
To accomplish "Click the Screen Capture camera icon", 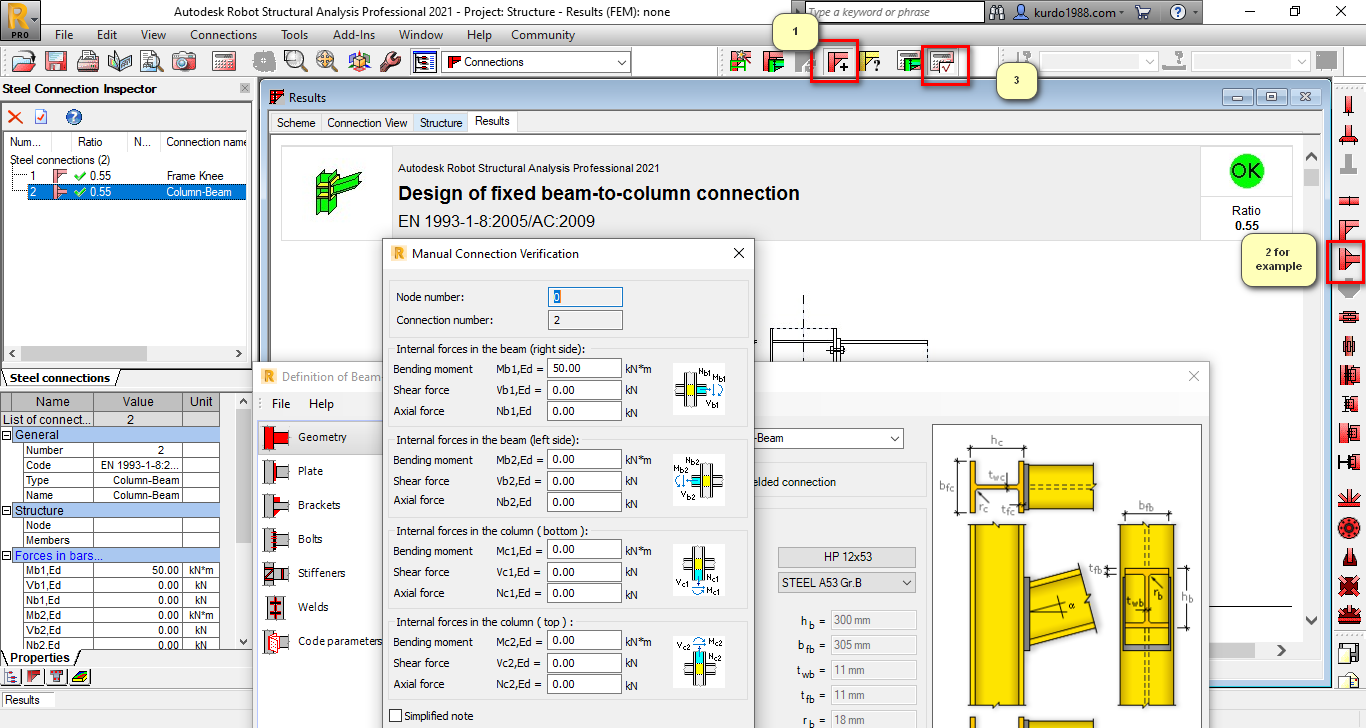I will [x=184, y=61].
